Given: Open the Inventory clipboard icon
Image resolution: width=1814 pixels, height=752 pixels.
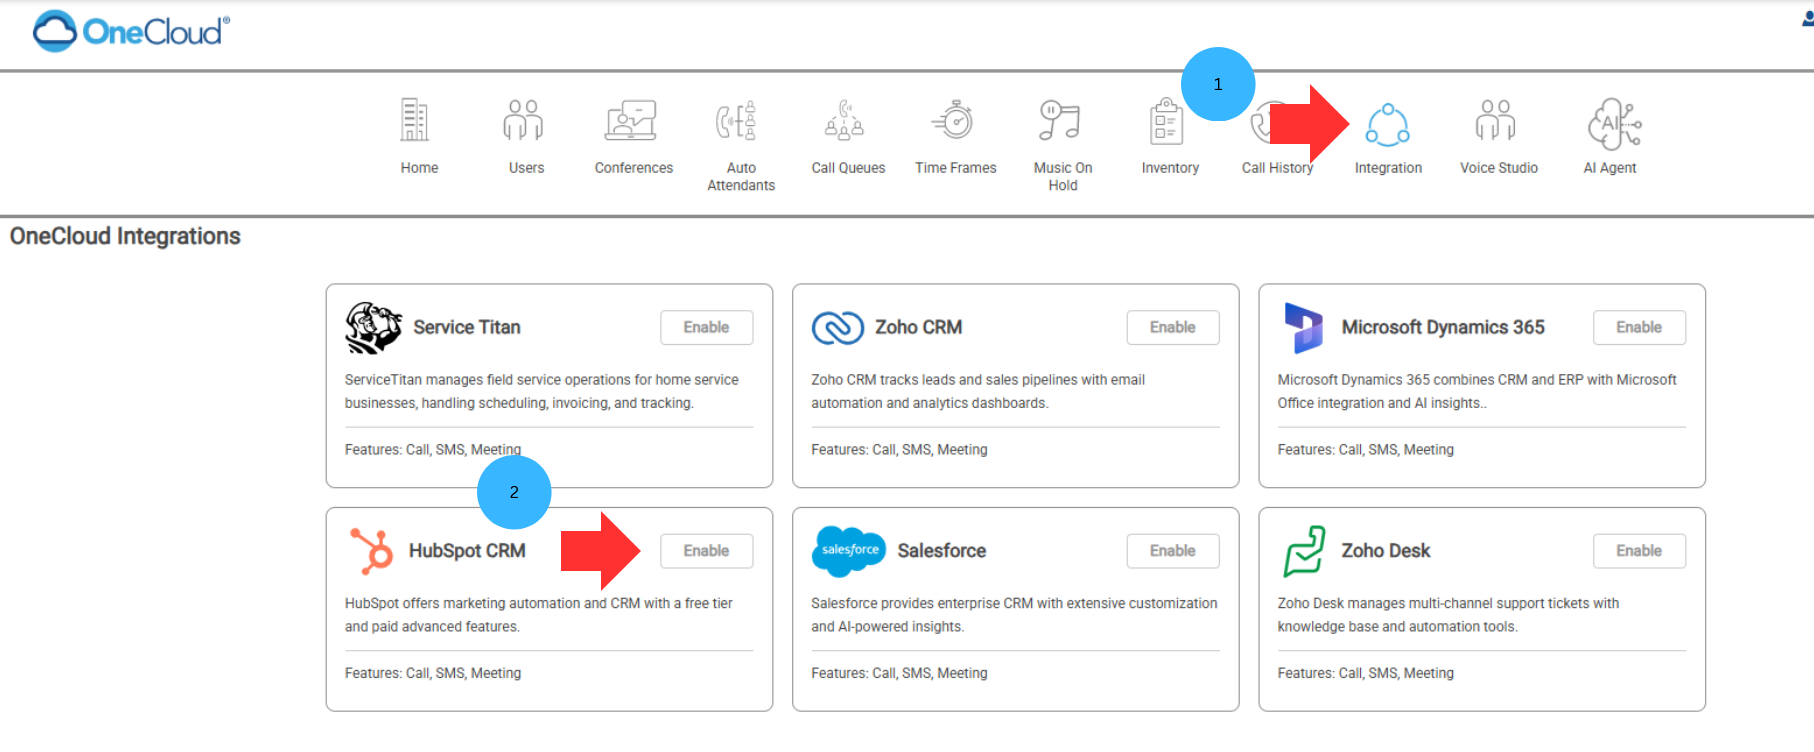Looking at the screenshot, I should pos(1166,123).
